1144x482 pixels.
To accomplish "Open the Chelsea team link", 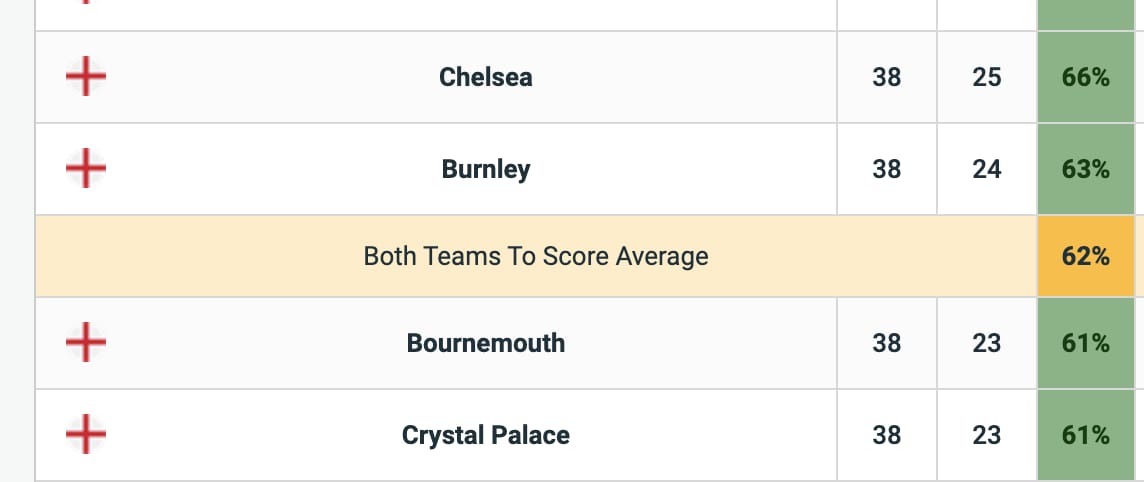I will coord(486,77).
